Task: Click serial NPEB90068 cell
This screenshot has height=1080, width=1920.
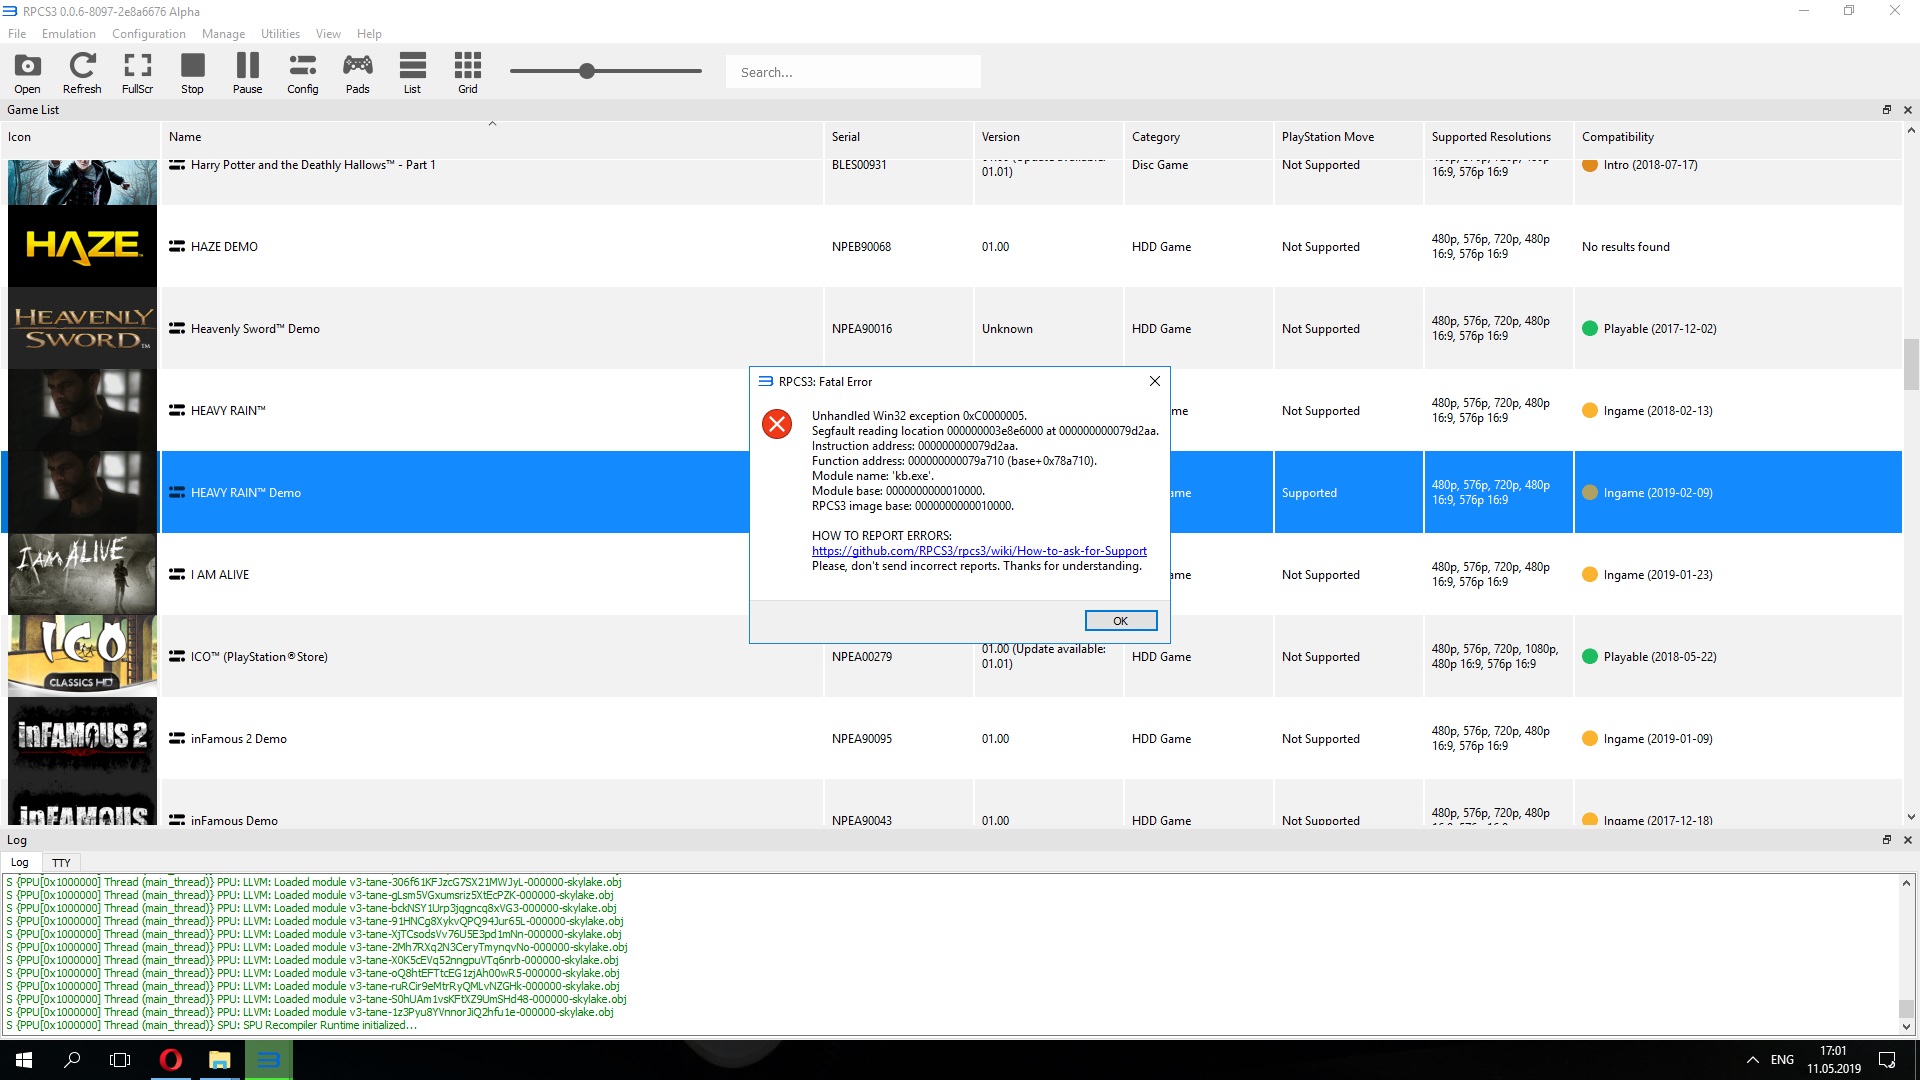Action: (861, 247)
